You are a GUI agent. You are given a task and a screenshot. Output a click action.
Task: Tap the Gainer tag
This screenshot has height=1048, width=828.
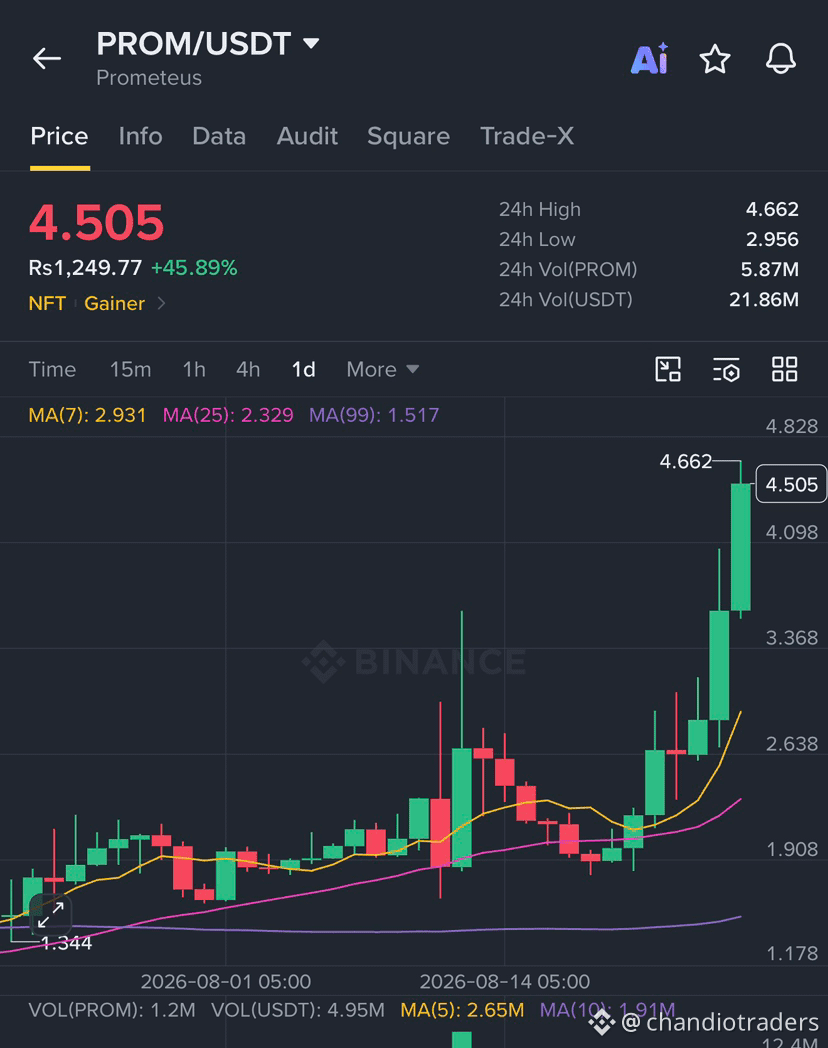(114, 303)
